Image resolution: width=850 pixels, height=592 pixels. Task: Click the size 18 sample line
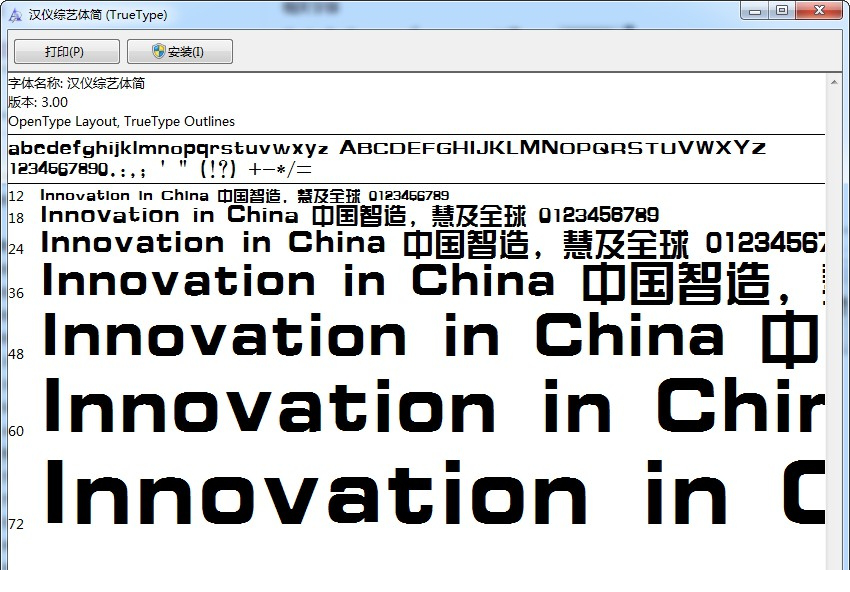pos(350,215)
